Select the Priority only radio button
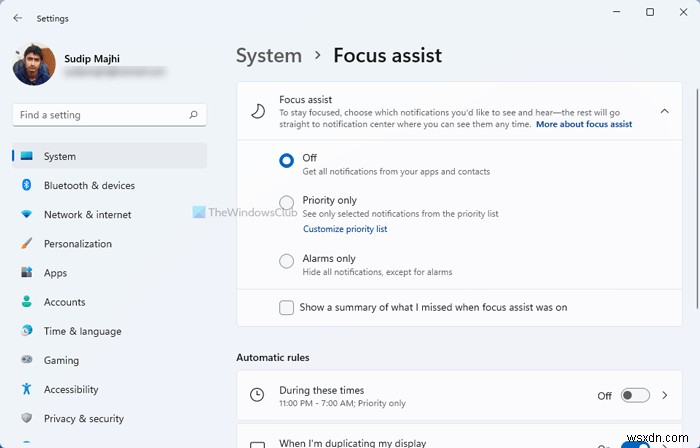This screenshot has height=448, width=700. pos(286,202)
